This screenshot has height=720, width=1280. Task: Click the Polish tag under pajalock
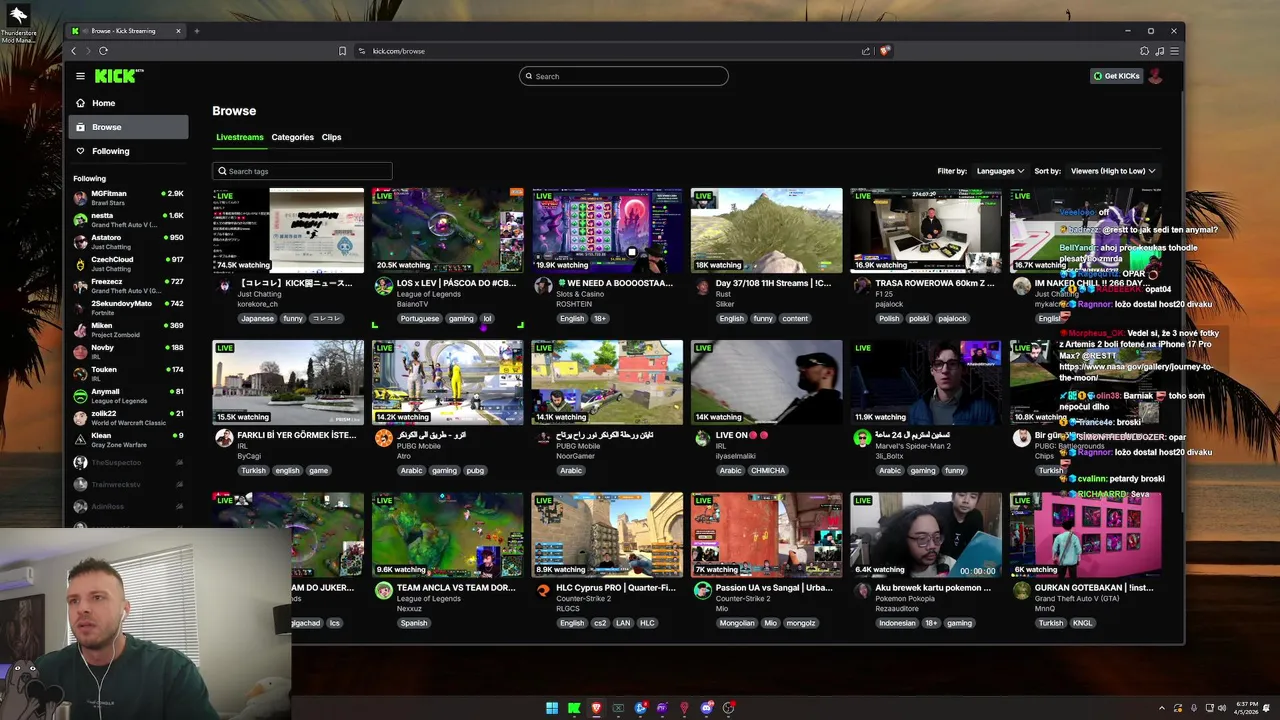[x=889, y=318]
